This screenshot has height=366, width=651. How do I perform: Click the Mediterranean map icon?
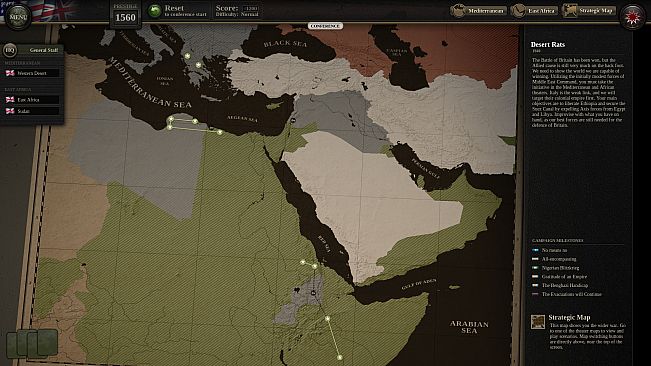point(458,11)
